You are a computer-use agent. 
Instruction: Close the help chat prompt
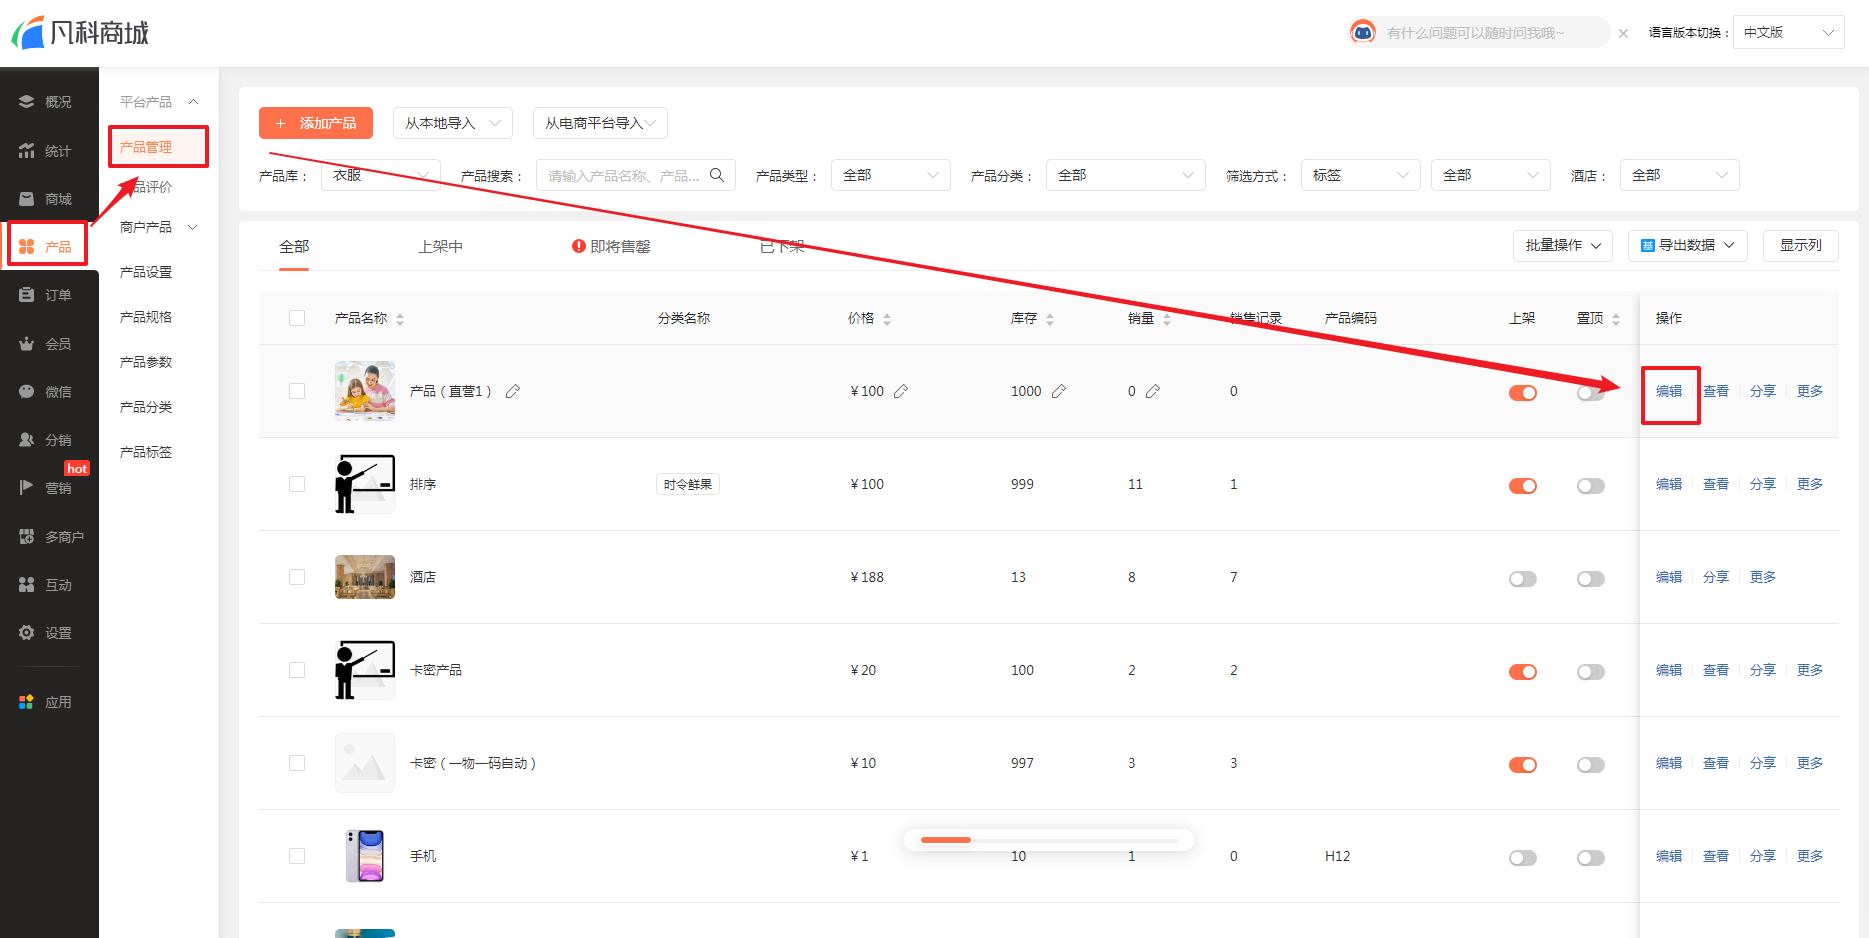point(1623,33)
